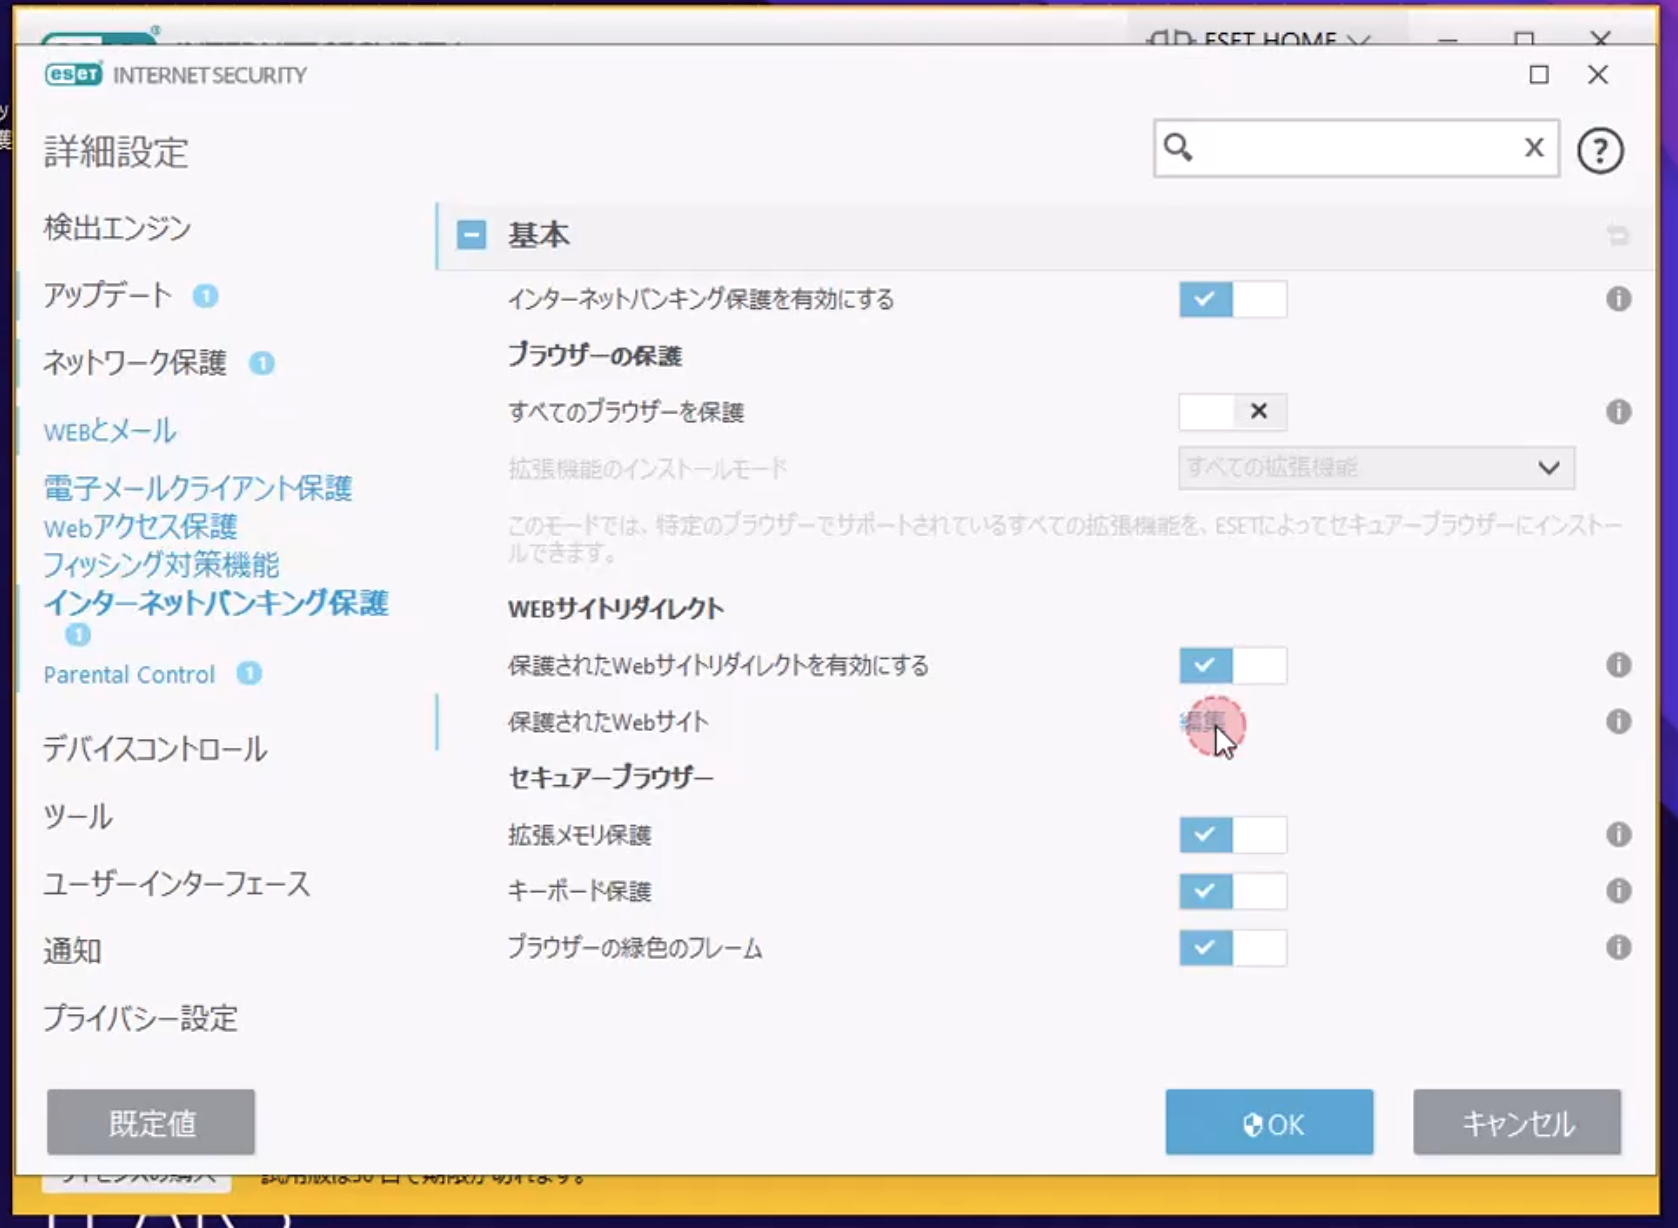Viewport: 1678px width, 1228px height.
Task: Open 拡張機能のインストールモード dropdown
Action: pyautogui.click(x=1376, y=468)
